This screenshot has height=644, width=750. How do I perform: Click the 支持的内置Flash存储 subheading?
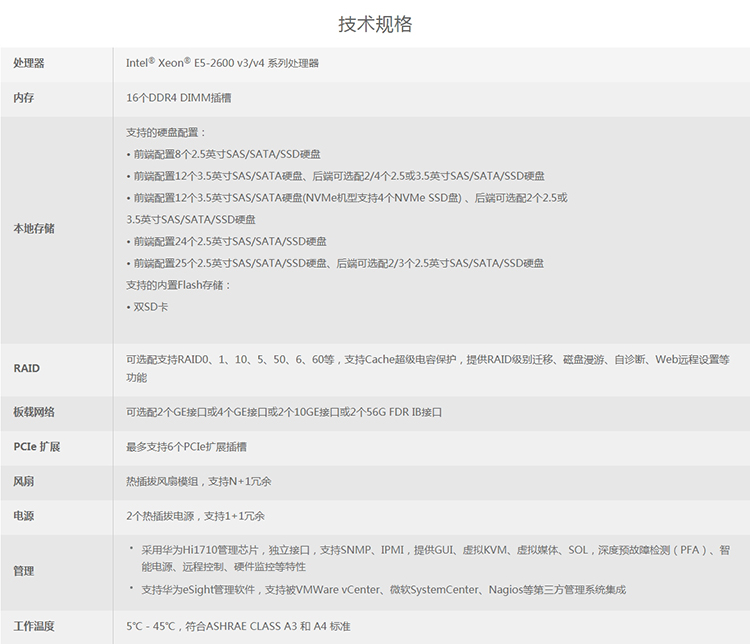tap(178, 285)
